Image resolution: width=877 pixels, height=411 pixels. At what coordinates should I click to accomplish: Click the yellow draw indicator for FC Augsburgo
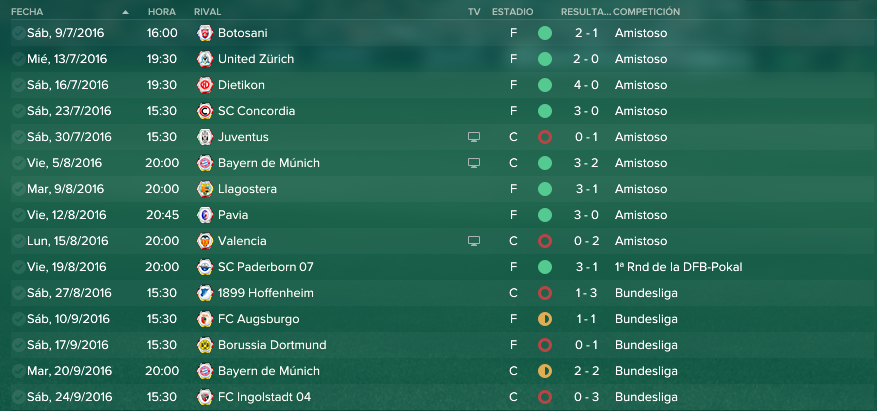point(545,319)
